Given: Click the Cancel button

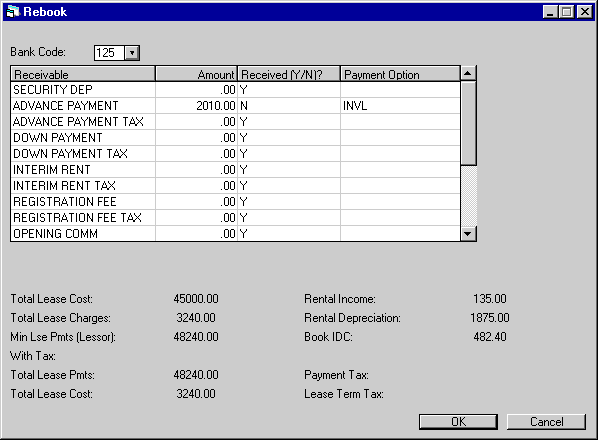Looking at the screenshot, I should coord(546,422).
